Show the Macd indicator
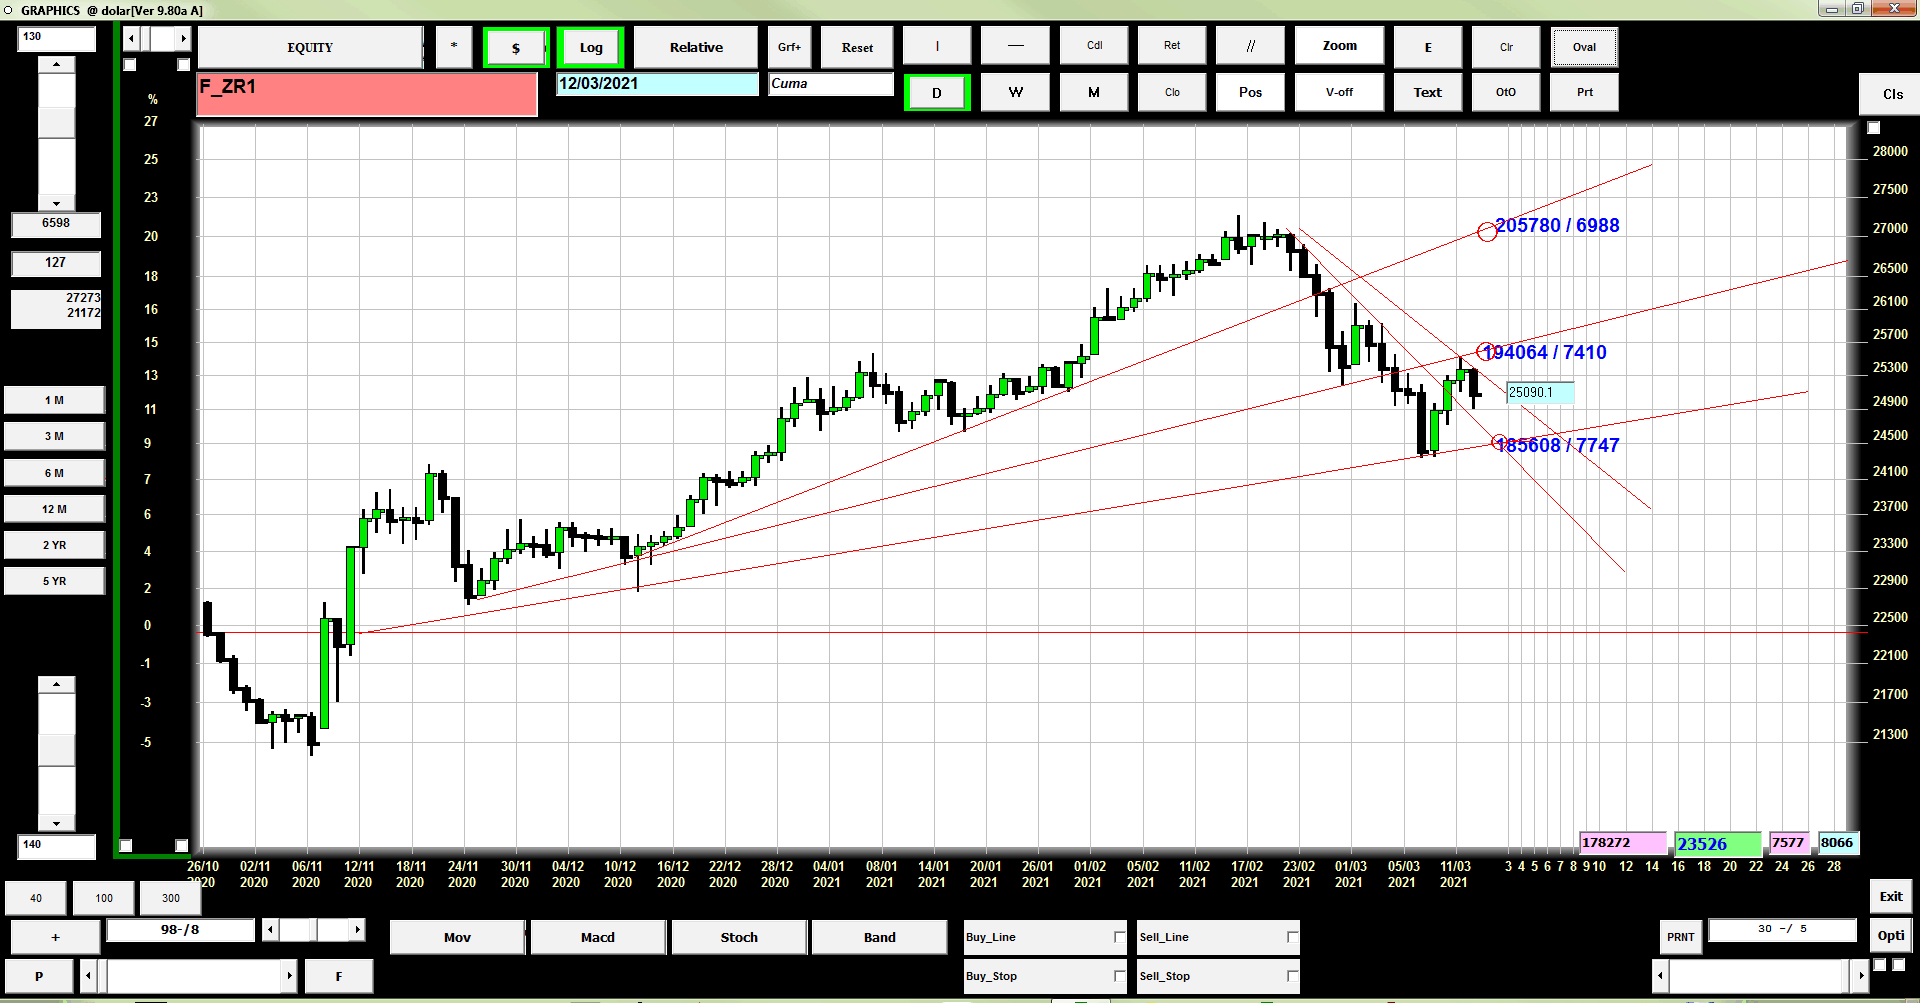The height and width of the screenshot is (1003, 1920). [x=598, y=937]
